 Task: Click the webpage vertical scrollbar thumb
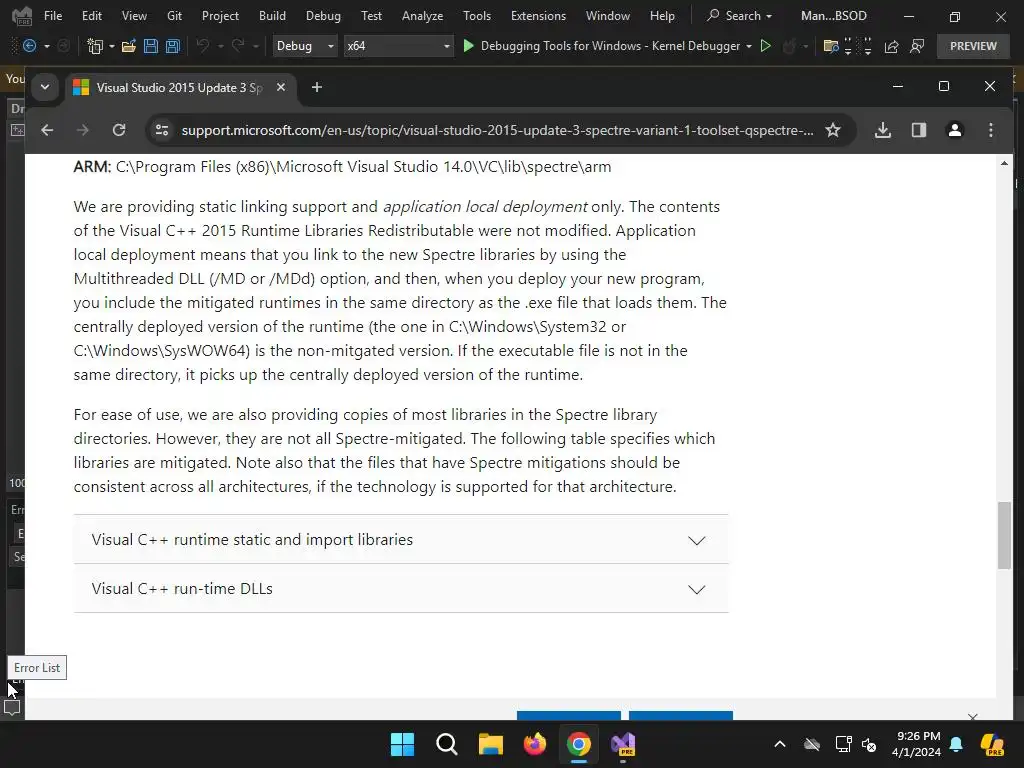[x=1004, y=535]
